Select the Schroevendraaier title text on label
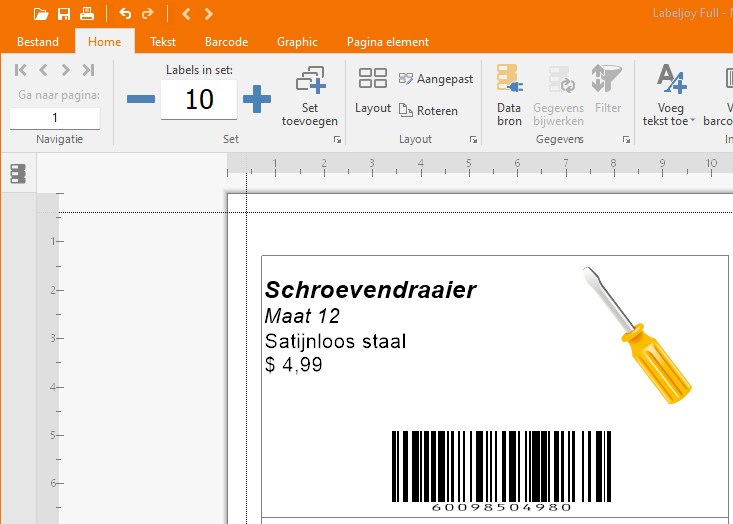 point(370,290)
